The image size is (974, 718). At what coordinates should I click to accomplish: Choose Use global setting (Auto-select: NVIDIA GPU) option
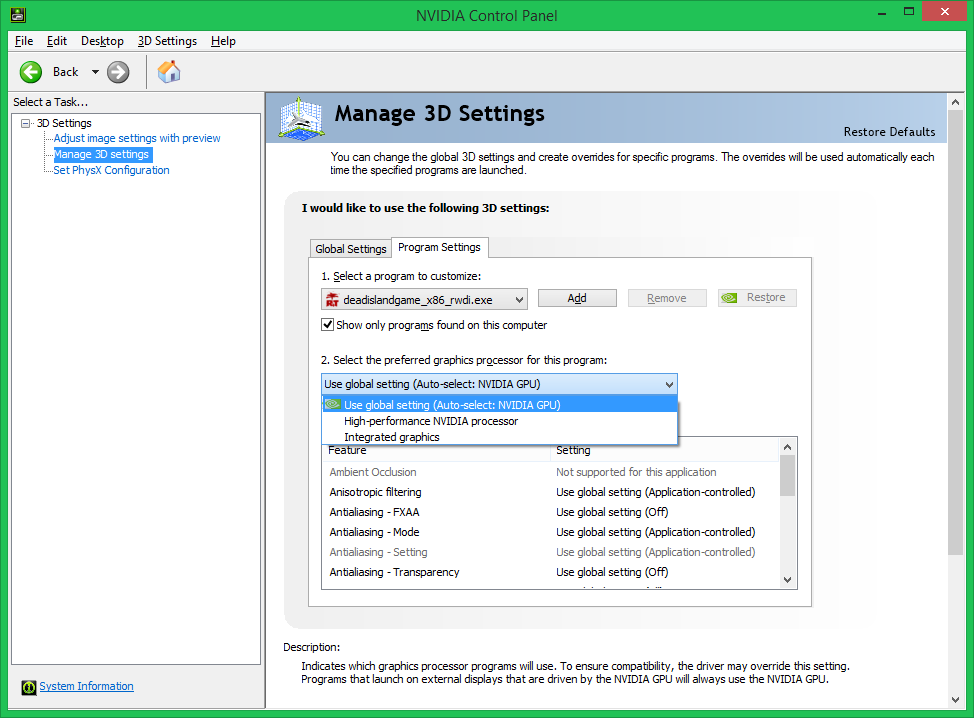(x=499, y=405)
